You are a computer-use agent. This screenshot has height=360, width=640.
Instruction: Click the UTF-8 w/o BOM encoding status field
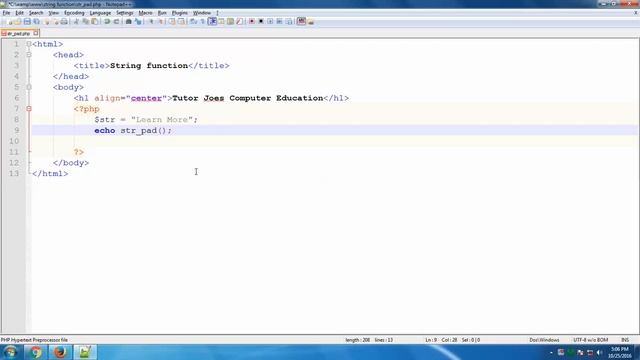590,340
